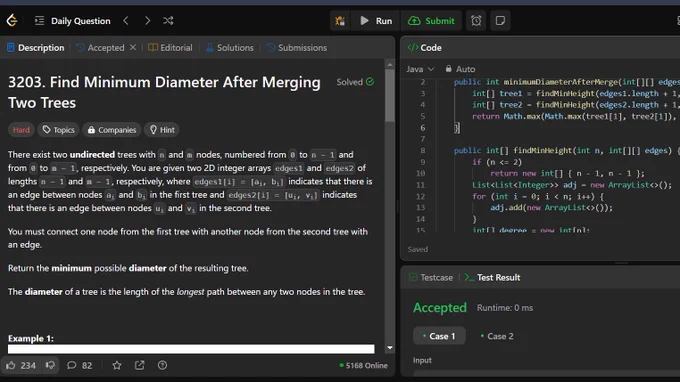
Task: Click code line 5 return statement
Action: [x=574, y=116]
